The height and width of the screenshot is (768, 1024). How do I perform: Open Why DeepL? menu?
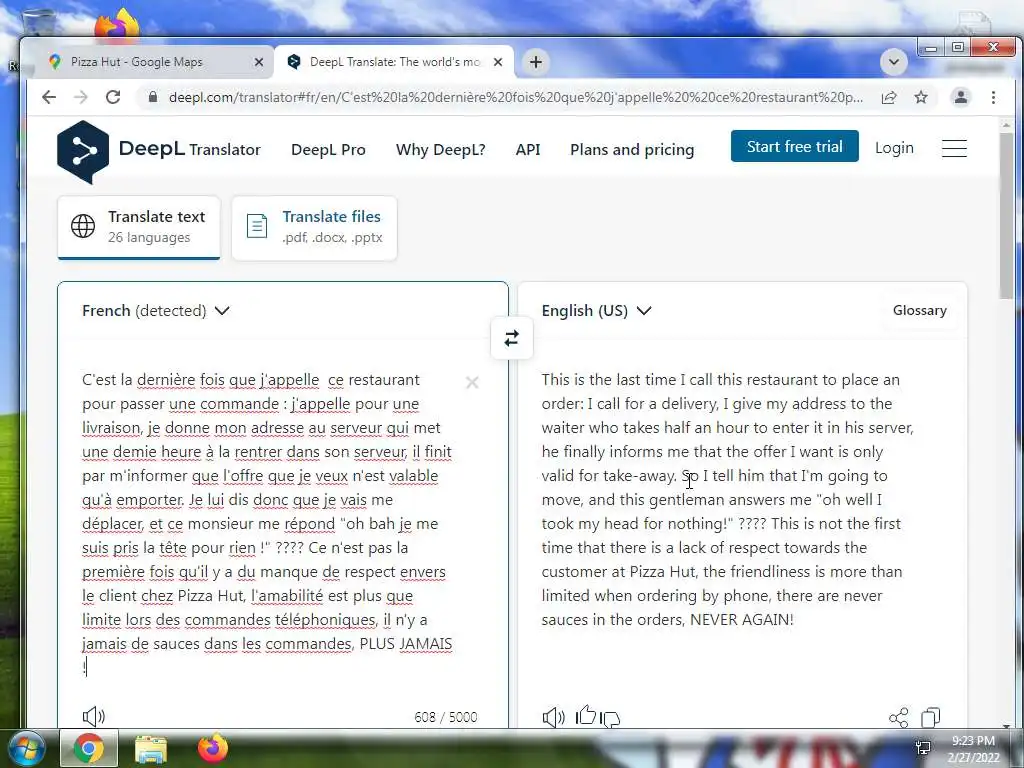[x=441, y=150]
